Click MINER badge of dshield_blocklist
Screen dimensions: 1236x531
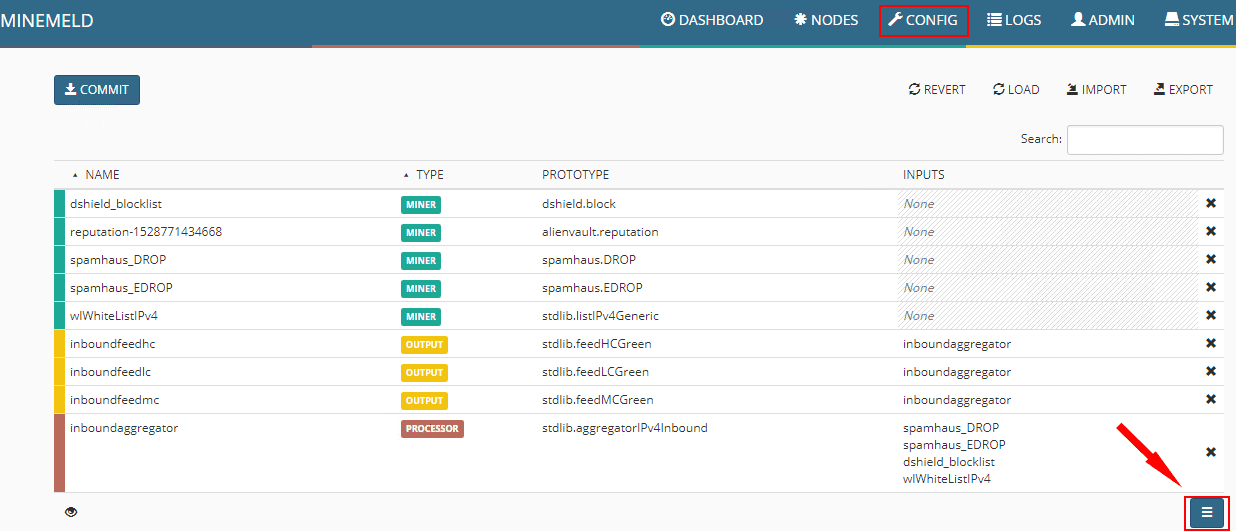421,205
